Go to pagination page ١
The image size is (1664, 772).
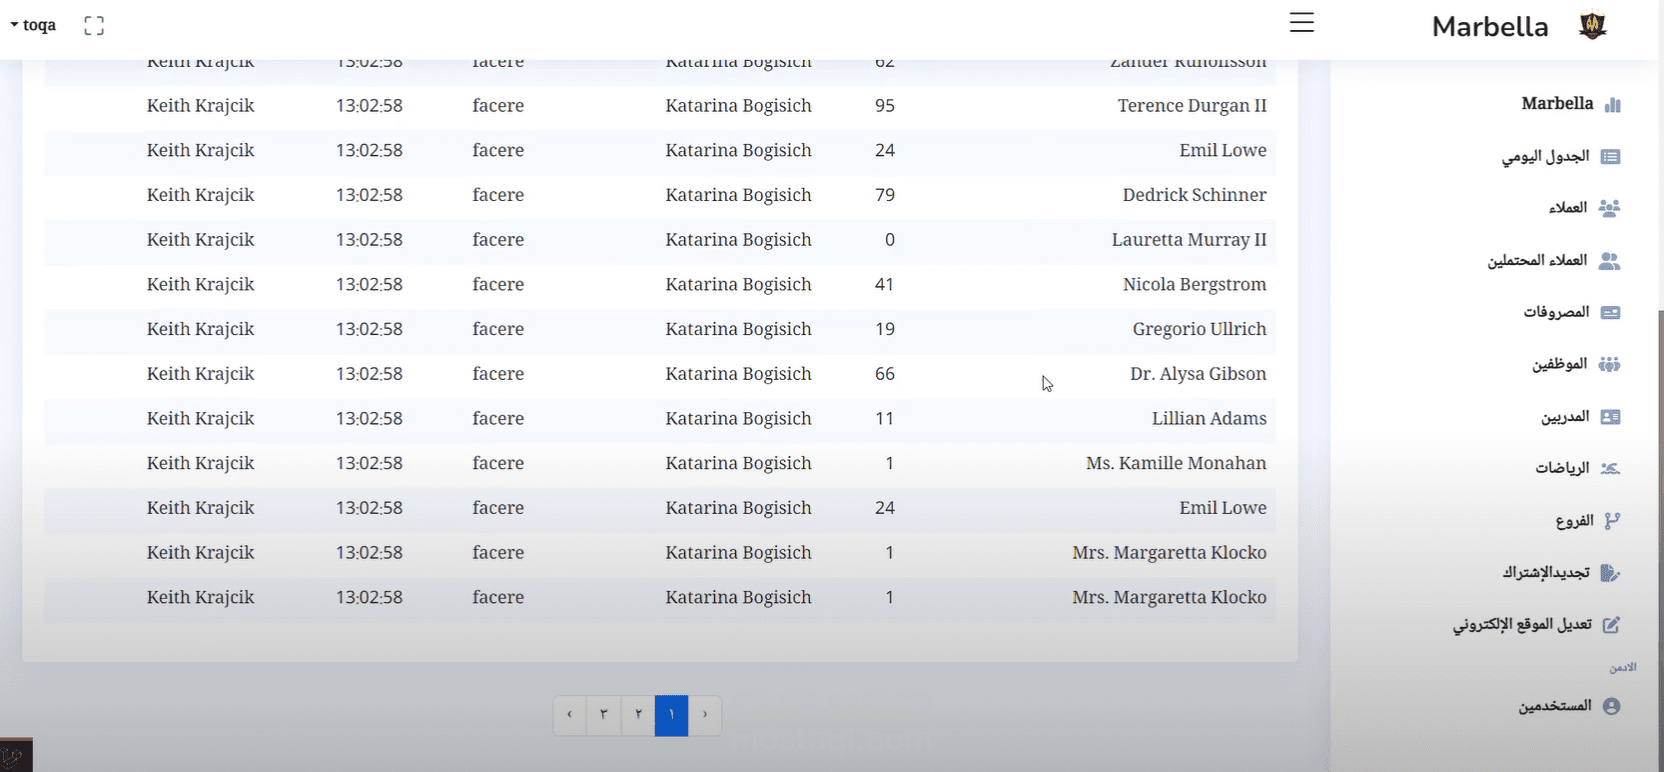(671, 715)
